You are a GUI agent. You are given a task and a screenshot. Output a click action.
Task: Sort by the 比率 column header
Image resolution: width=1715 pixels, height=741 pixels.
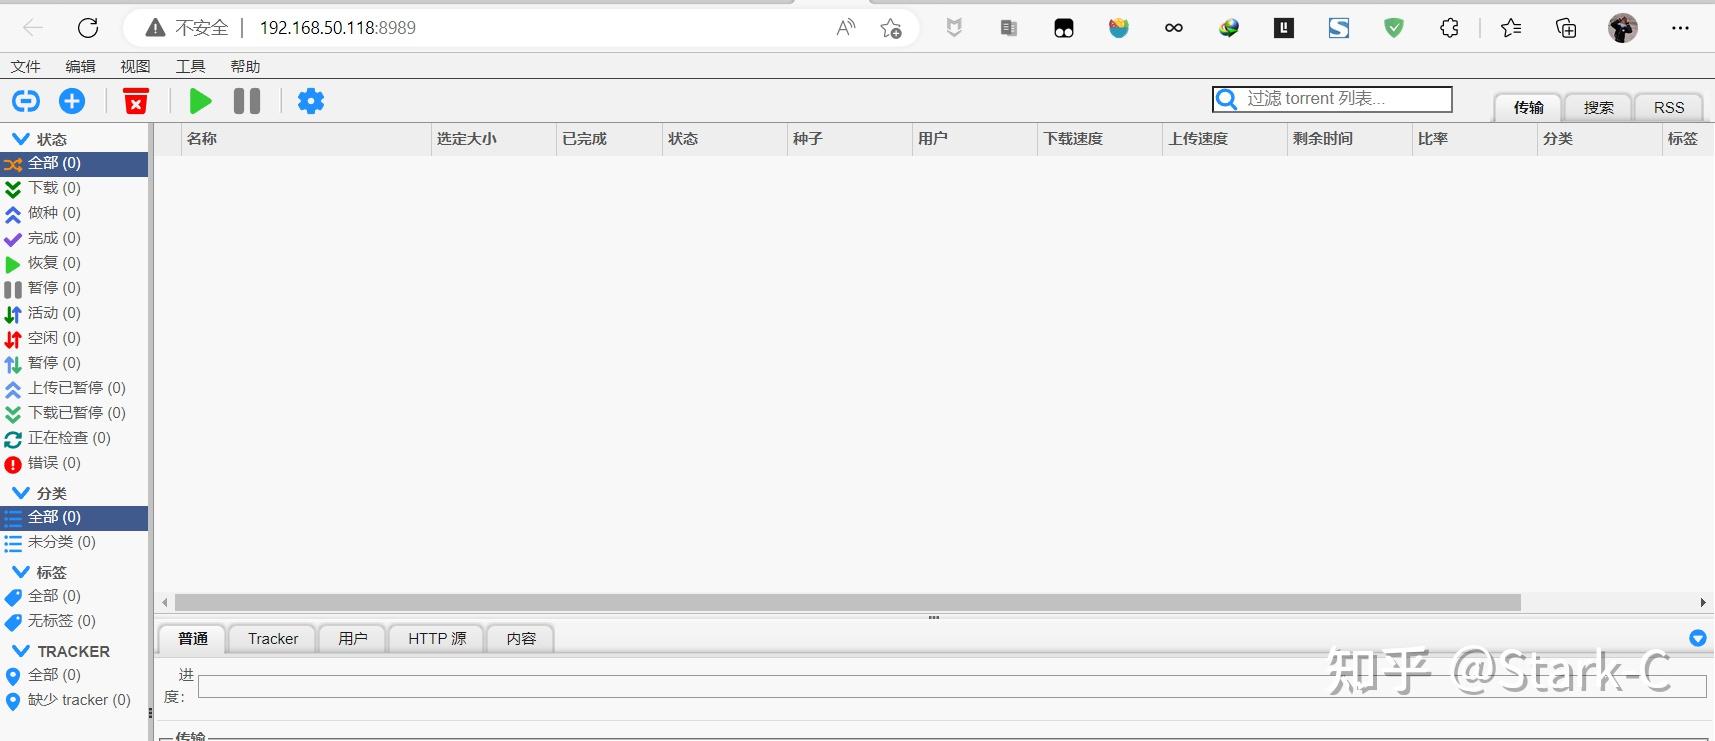point(1474,139)
